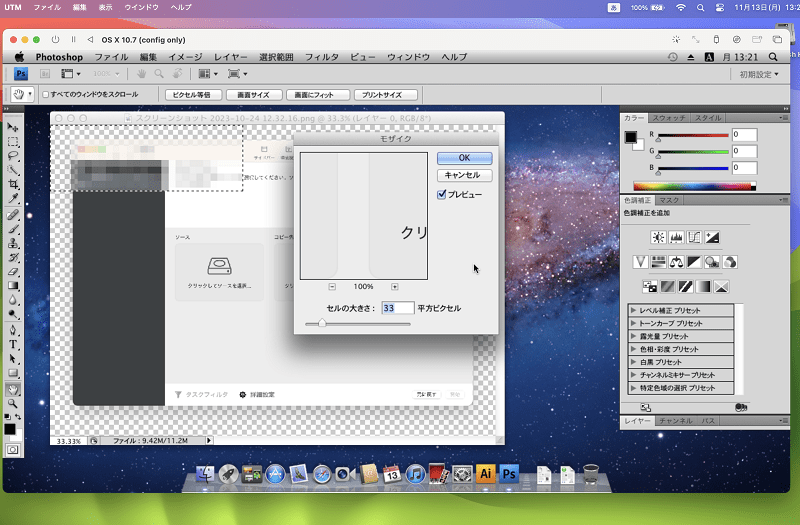Switch to the スウォッチ tab
800x525 pixels.
pos(669,118)
